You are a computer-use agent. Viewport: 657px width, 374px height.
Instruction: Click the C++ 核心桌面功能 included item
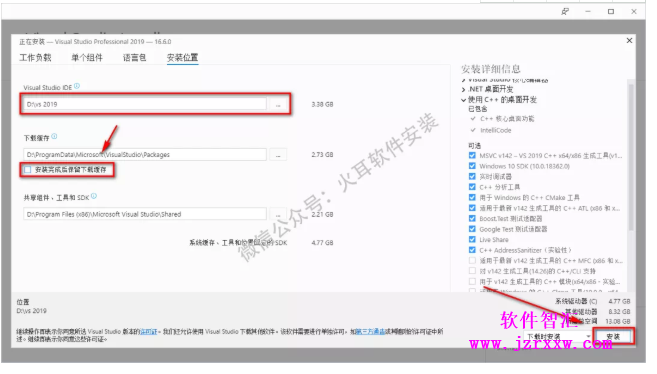[507, 119]
